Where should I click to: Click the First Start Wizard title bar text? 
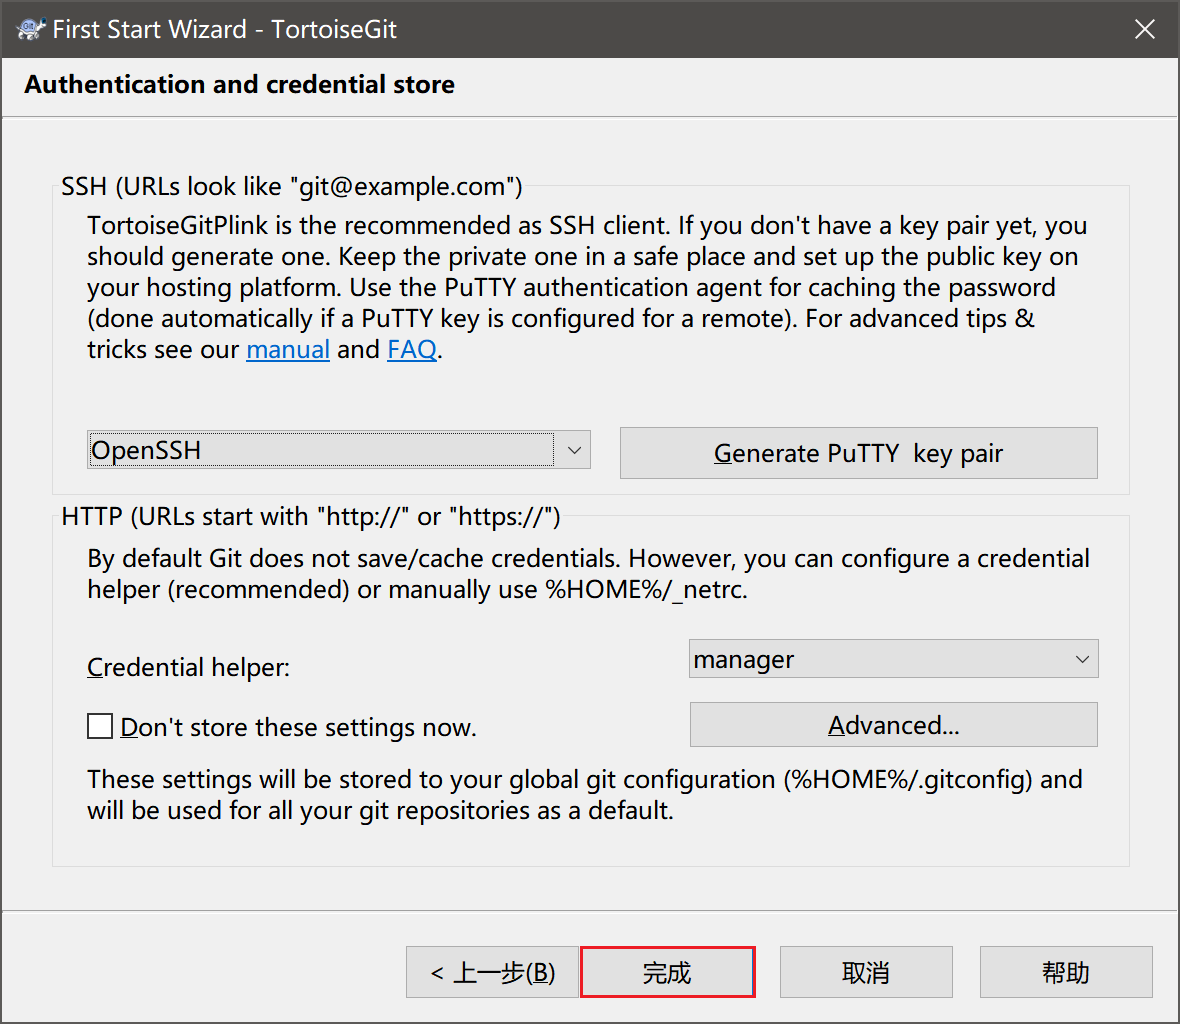point(224,29)
